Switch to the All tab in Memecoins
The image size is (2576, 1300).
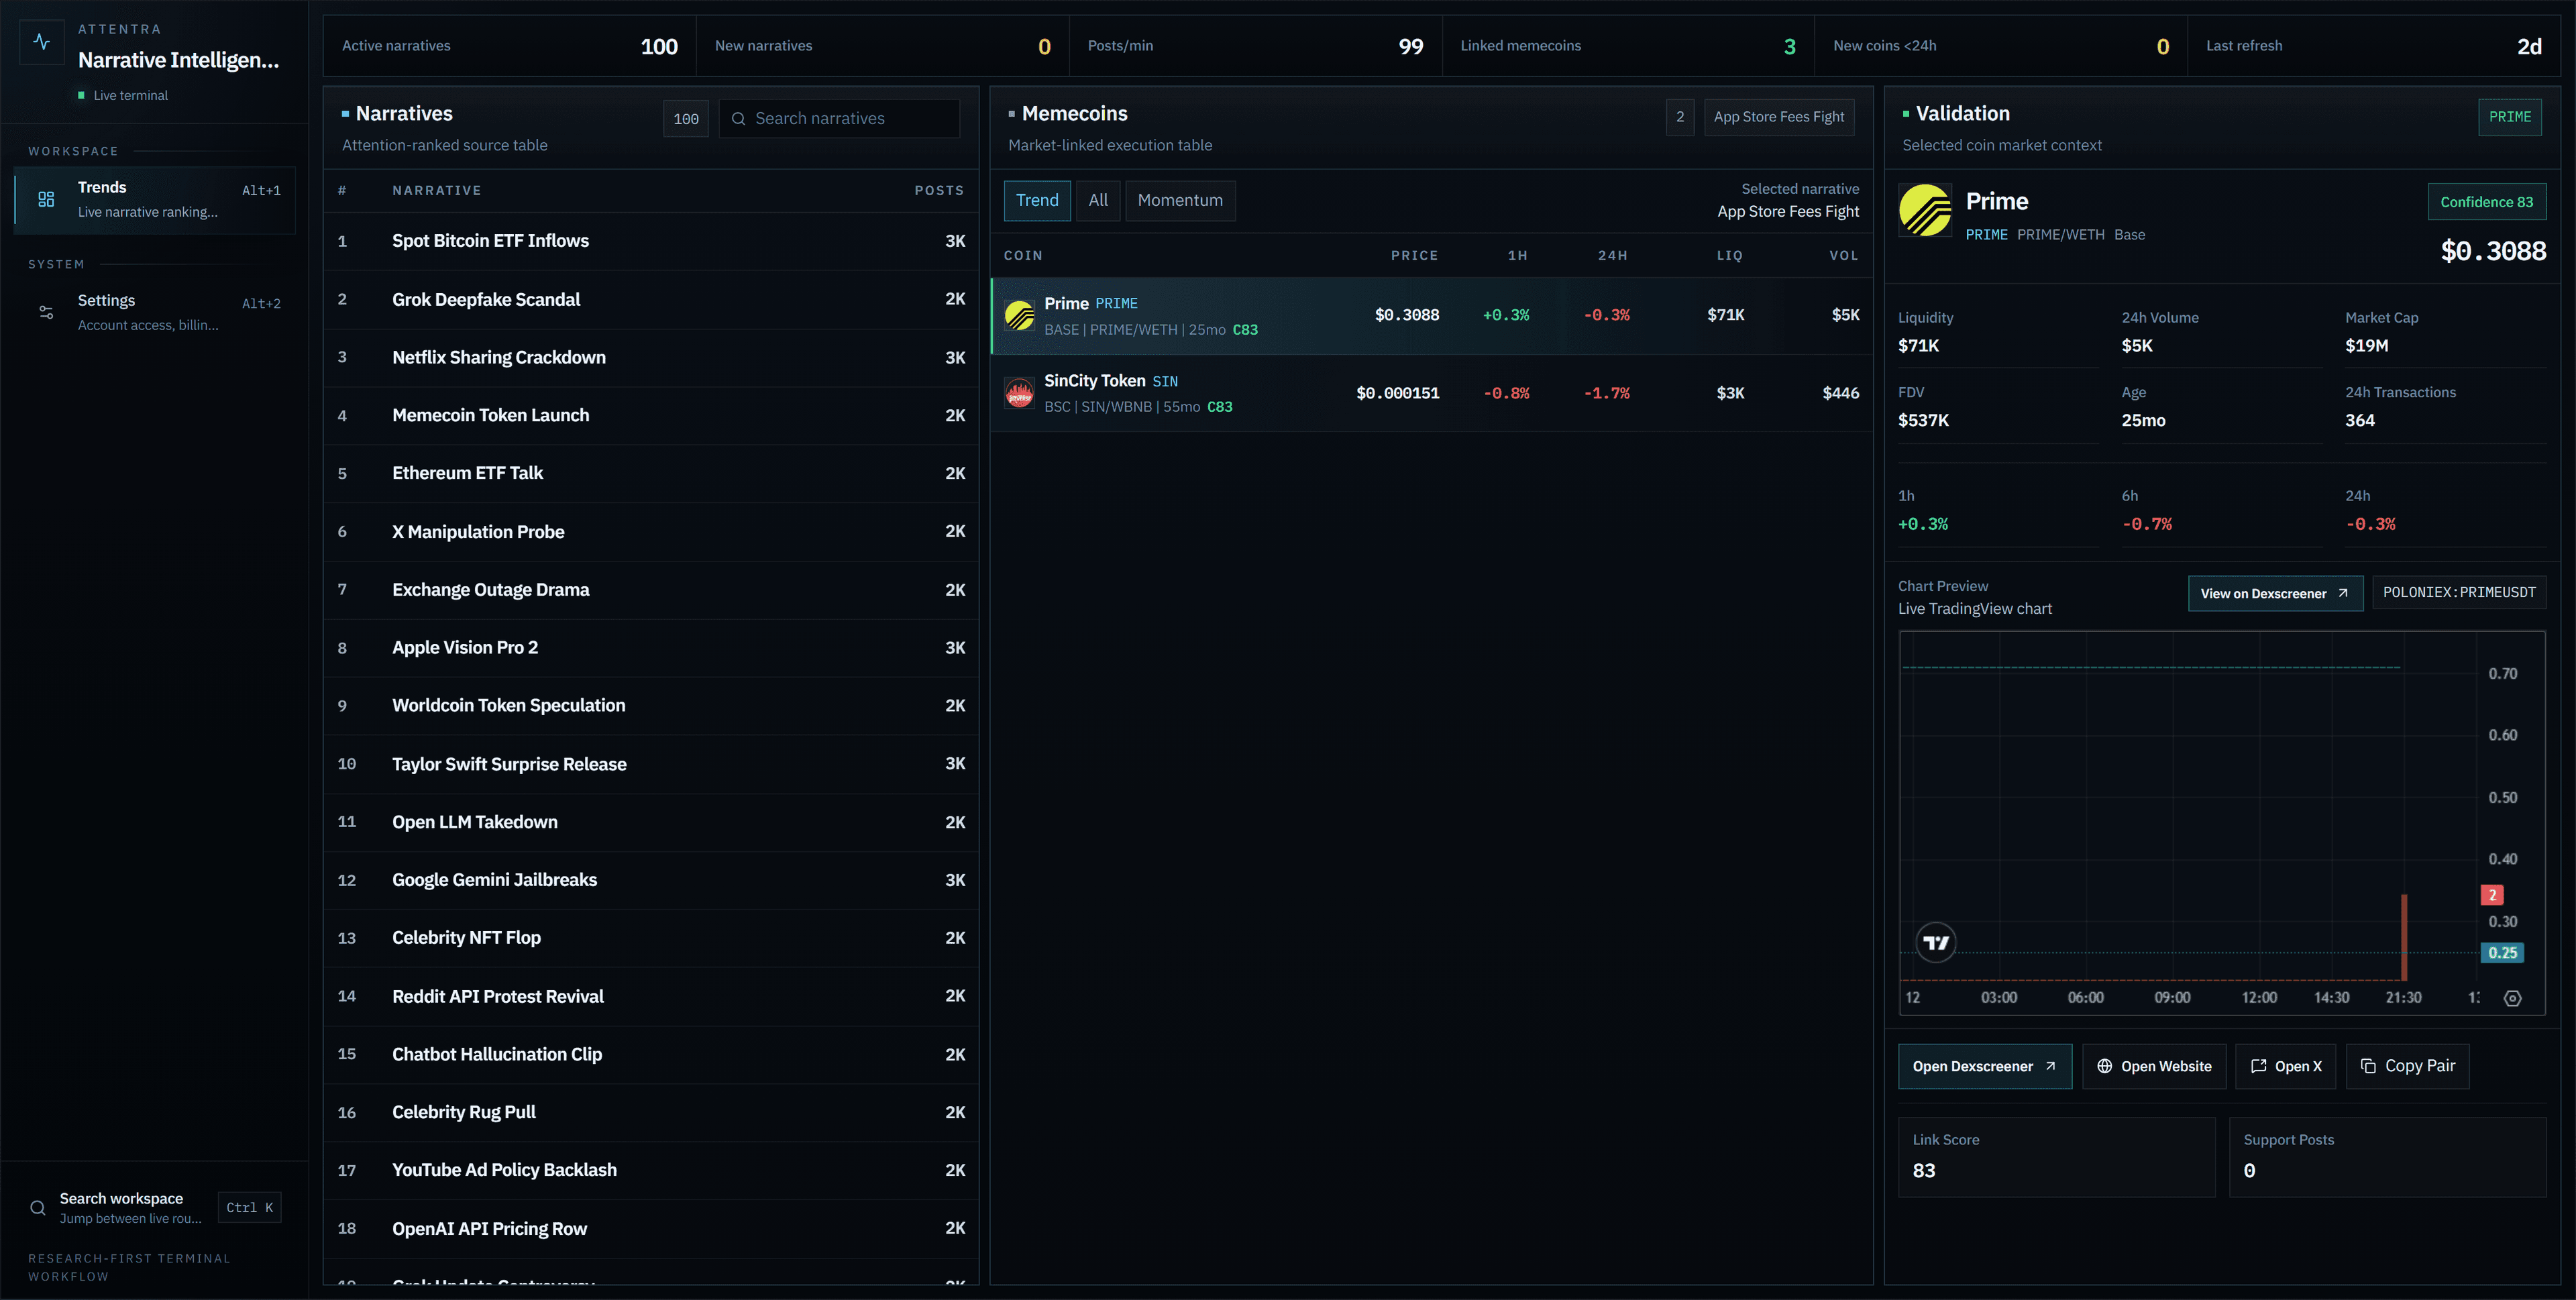[1098, 200]
